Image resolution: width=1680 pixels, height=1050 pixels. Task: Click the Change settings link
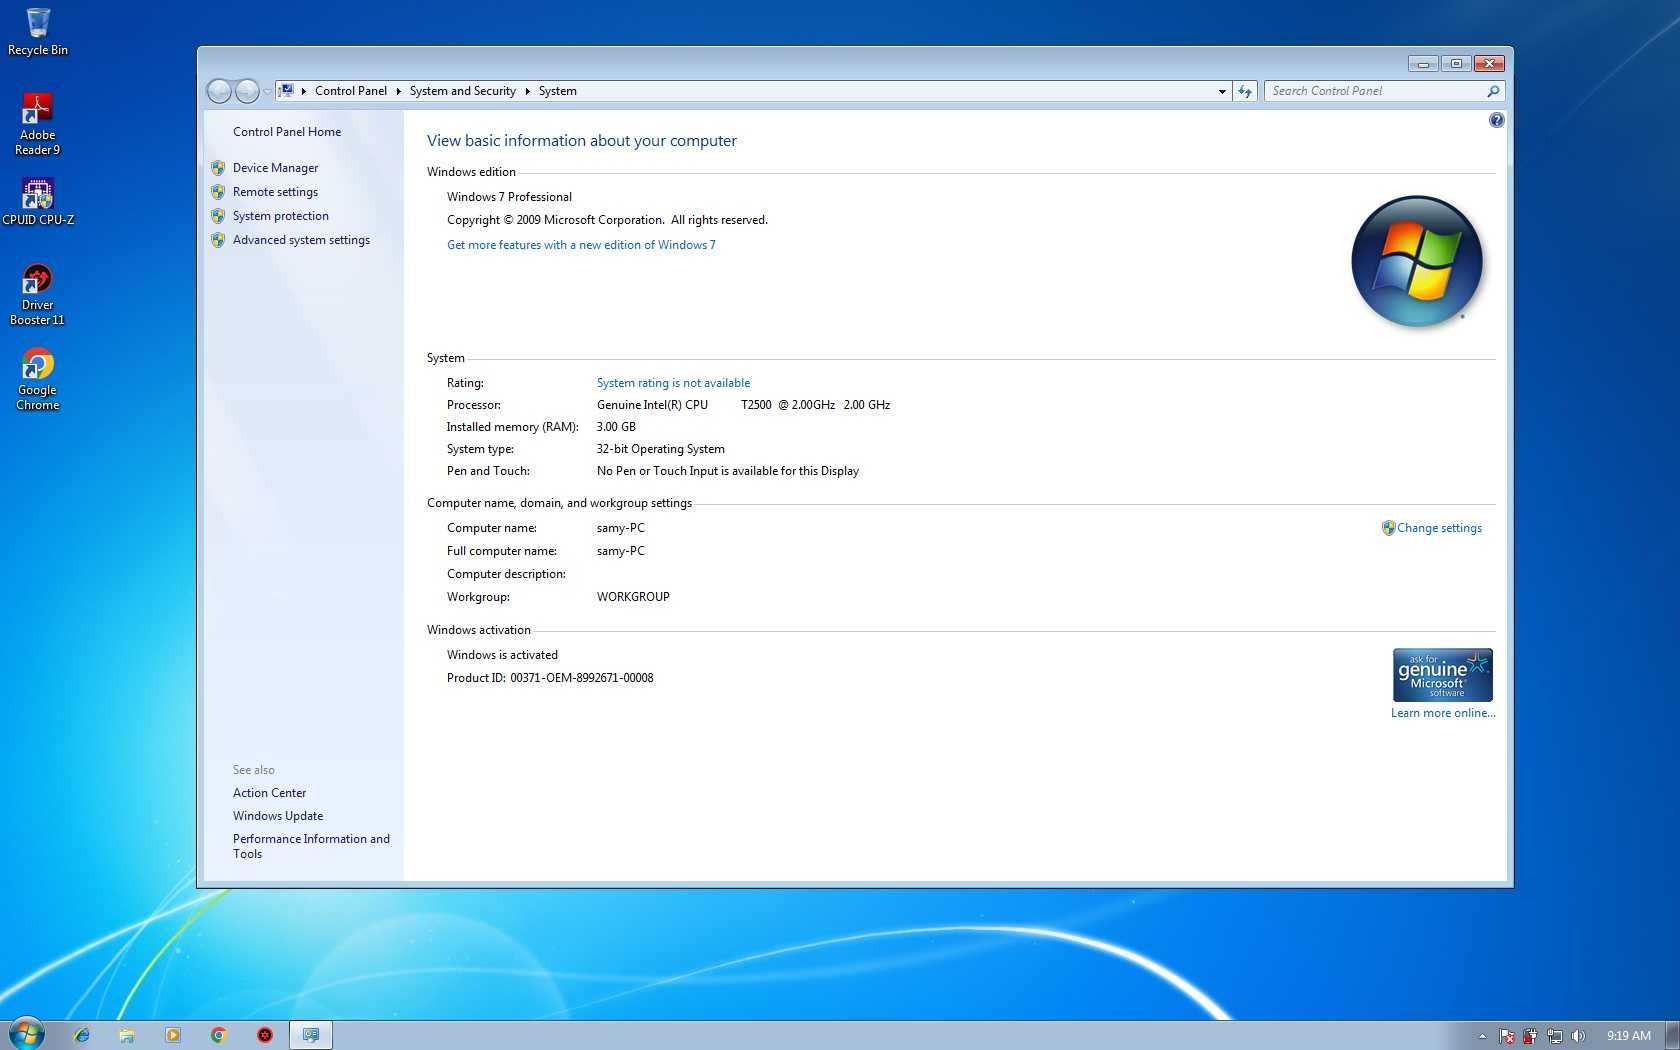(x=1439, y=528)
